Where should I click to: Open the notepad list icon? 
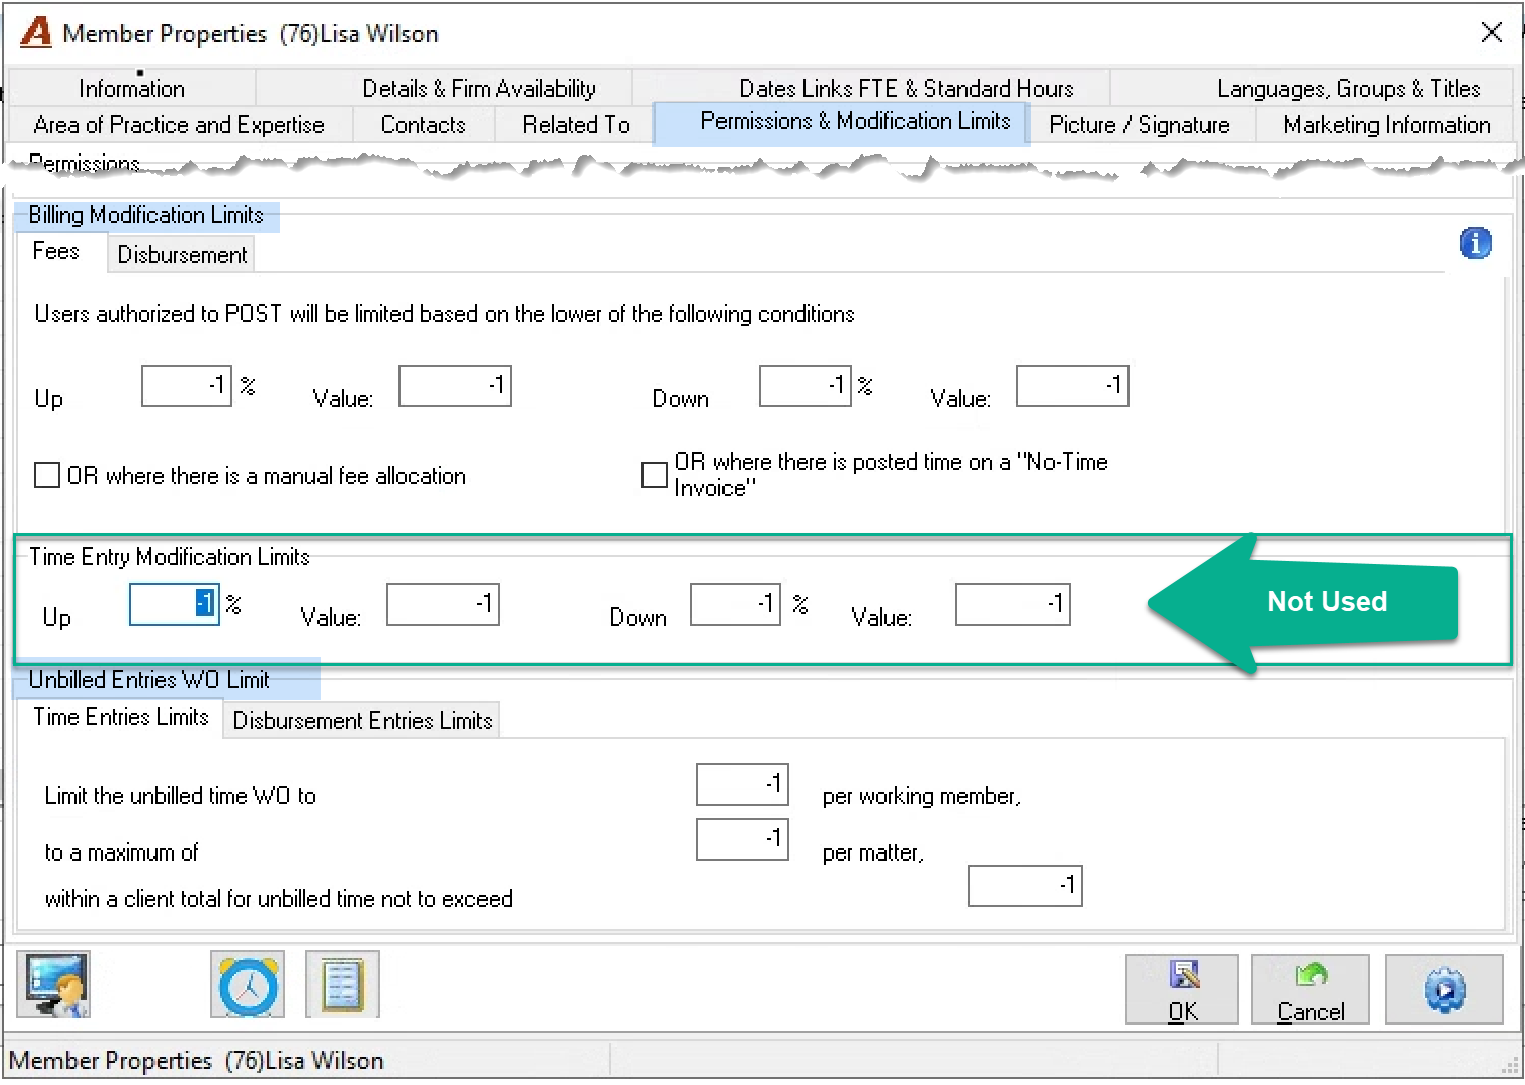pos(342,984)
